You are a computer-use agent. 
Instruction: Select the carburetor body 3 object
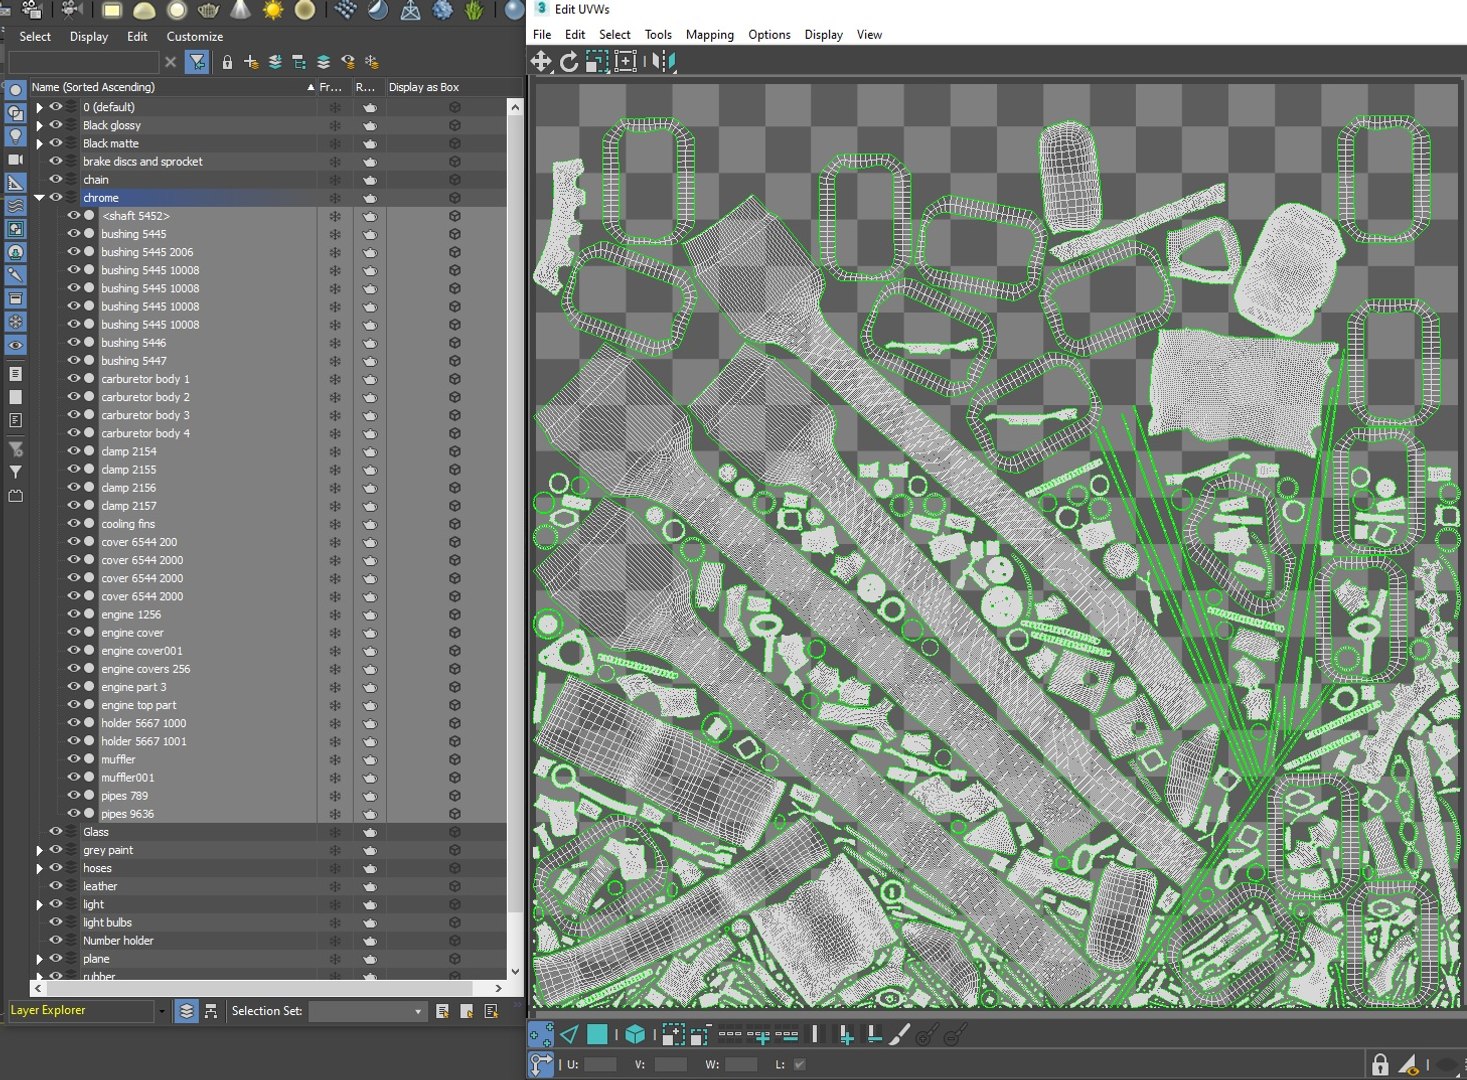pos(145,415)
